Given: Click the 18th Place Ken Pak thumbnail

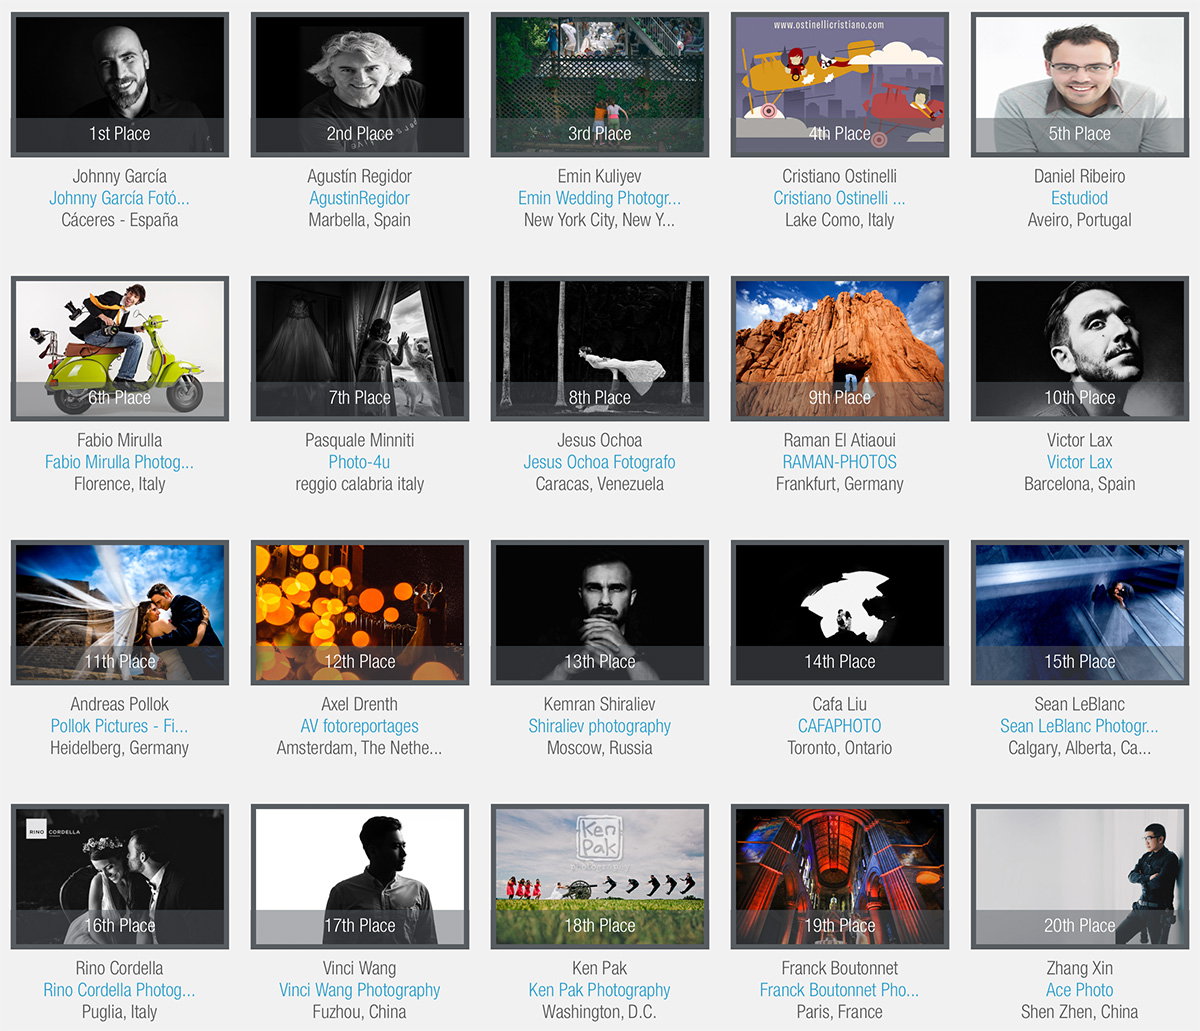Looking at the screenshot, I should pos(600,876).
